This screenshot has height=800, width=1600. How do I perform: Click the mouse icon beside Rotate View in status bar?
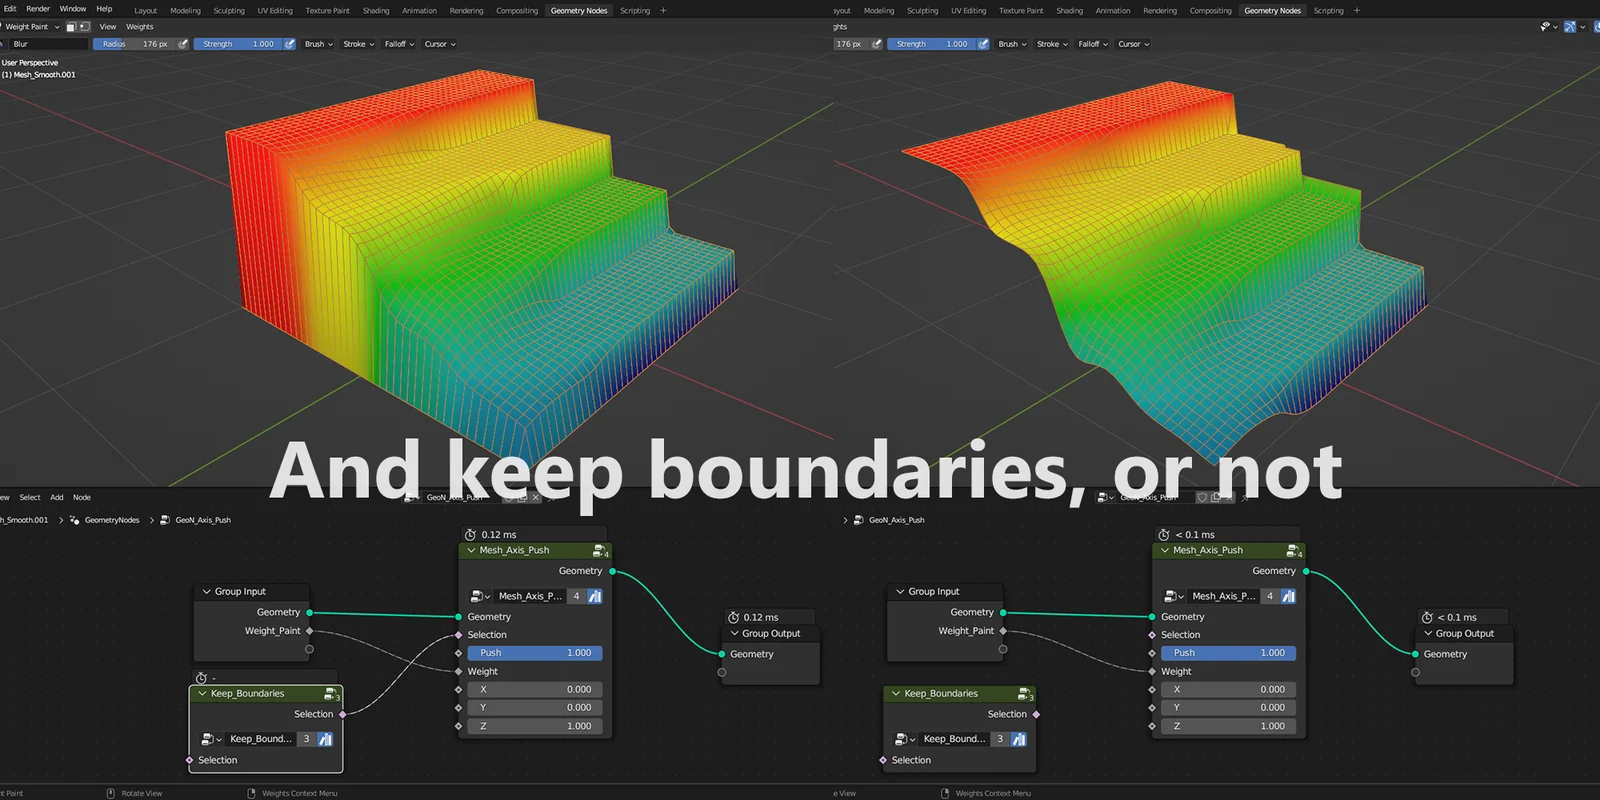111,793
